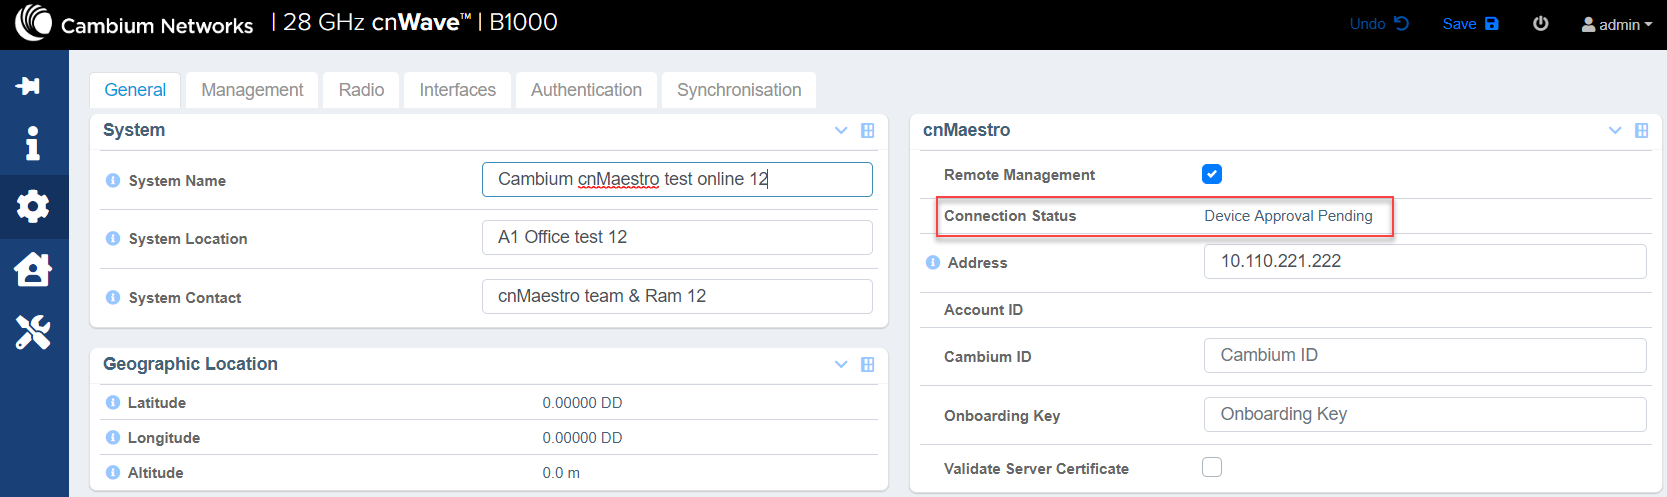This screenshot has width=1667, height=497.
Task: Switch to the Management tab
Action: coord(252,90)
